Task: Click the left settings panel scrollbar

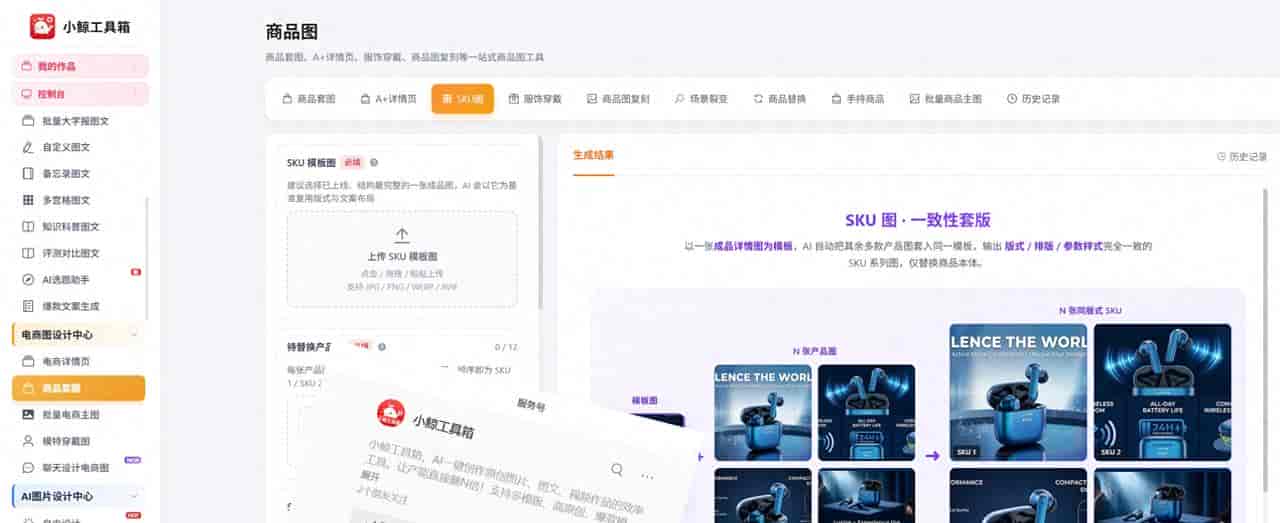Action: coord(541,225)
